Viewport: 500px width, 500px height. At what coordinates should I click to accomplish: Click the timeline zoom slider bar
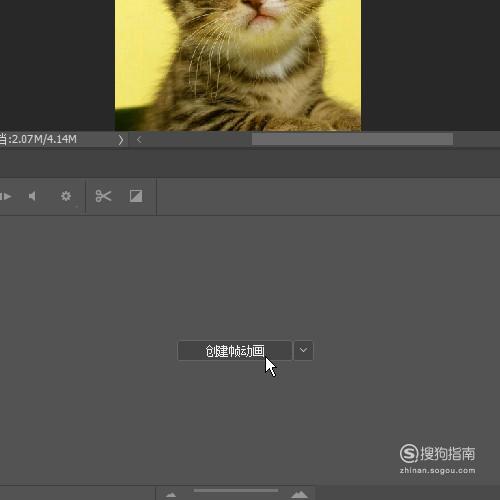pos(236,491)
